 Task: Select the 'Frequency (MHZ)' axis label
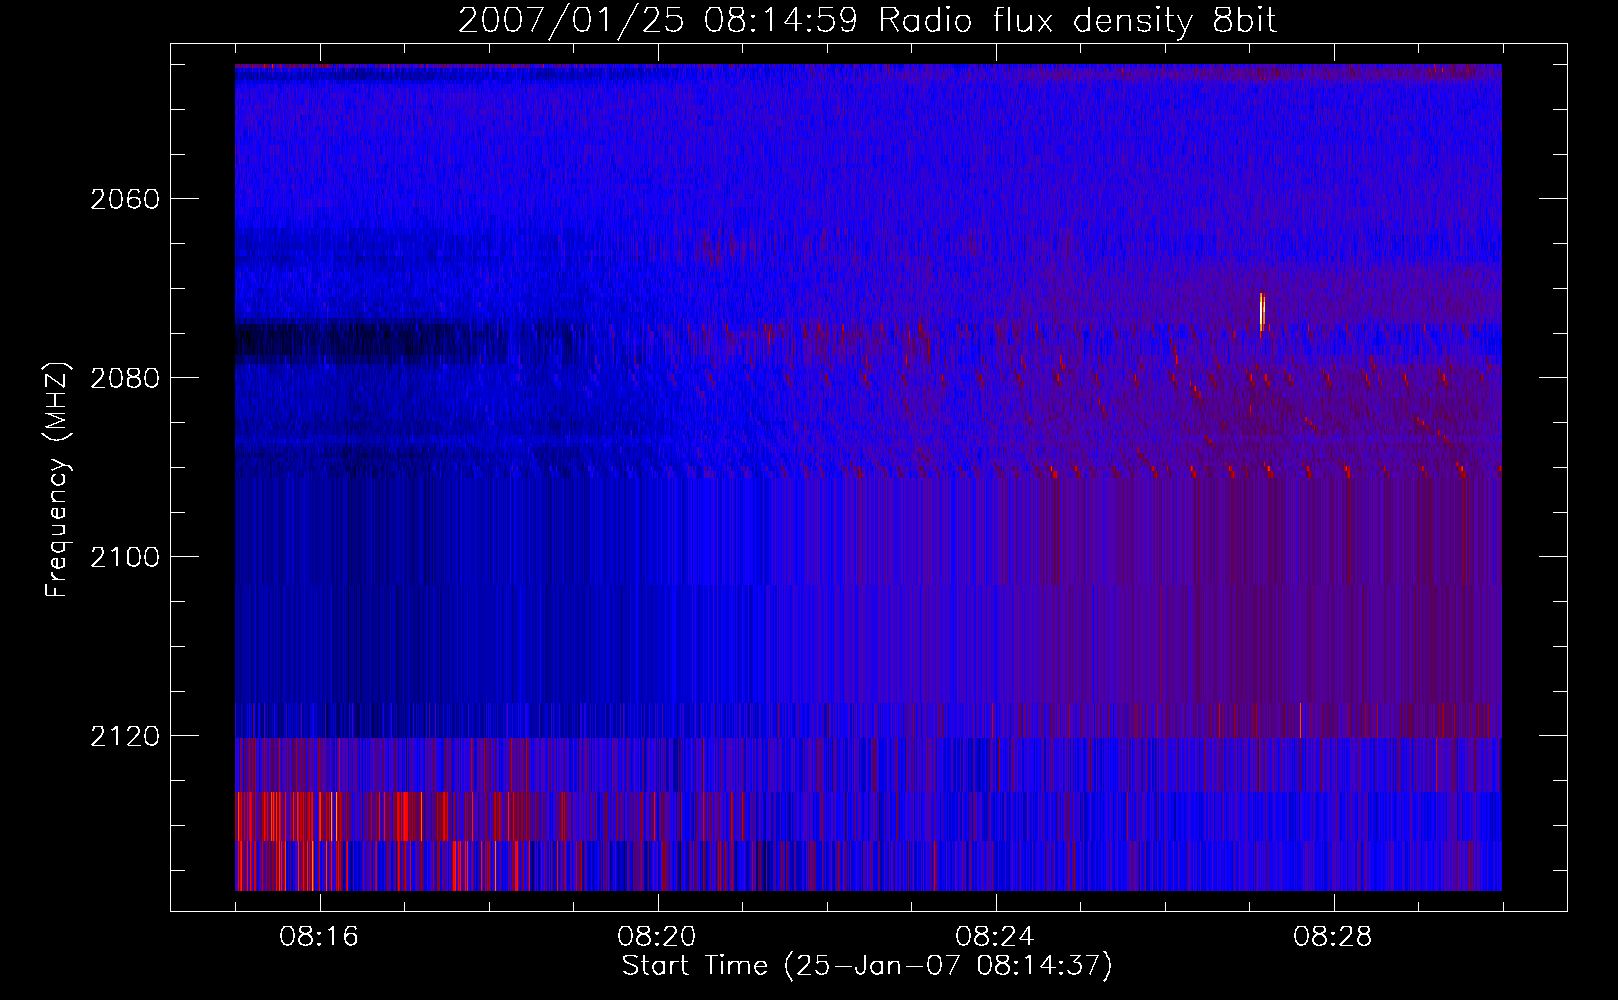(x=57, y=480)
